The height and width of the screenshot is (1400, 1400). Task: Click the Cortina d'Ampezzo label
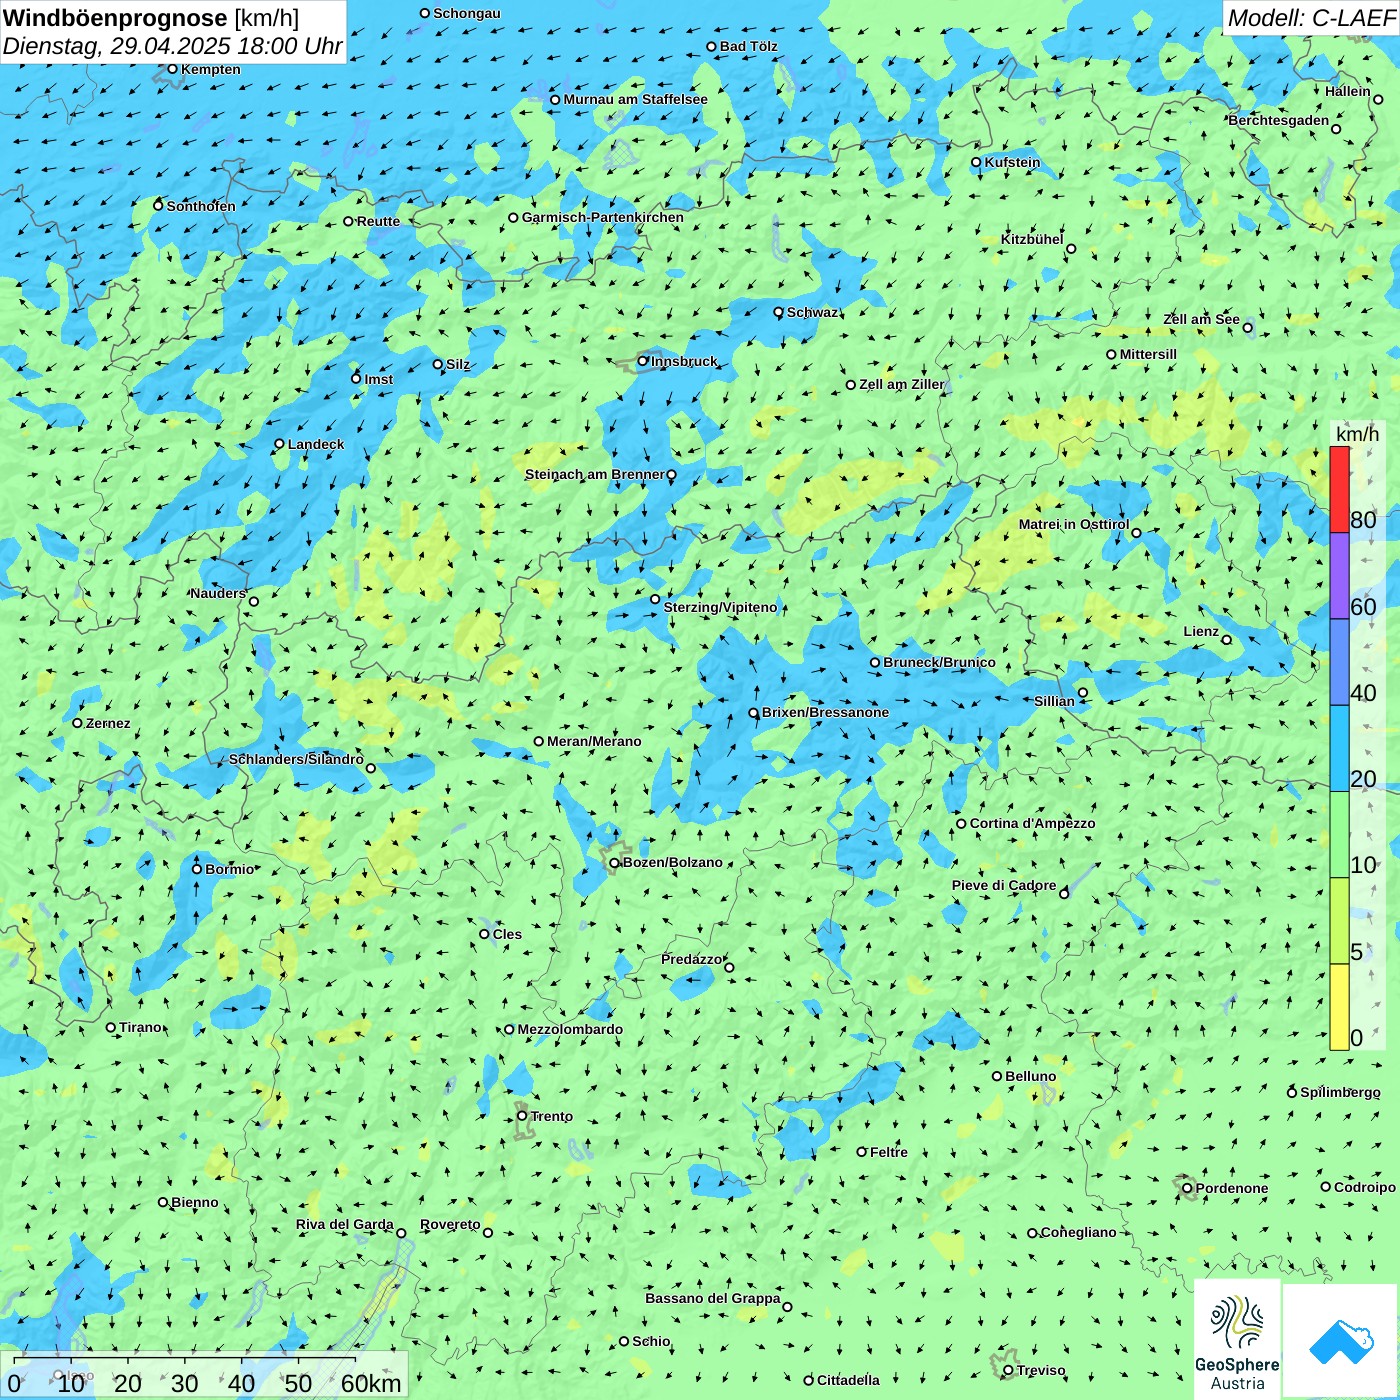pos(1032,823)
